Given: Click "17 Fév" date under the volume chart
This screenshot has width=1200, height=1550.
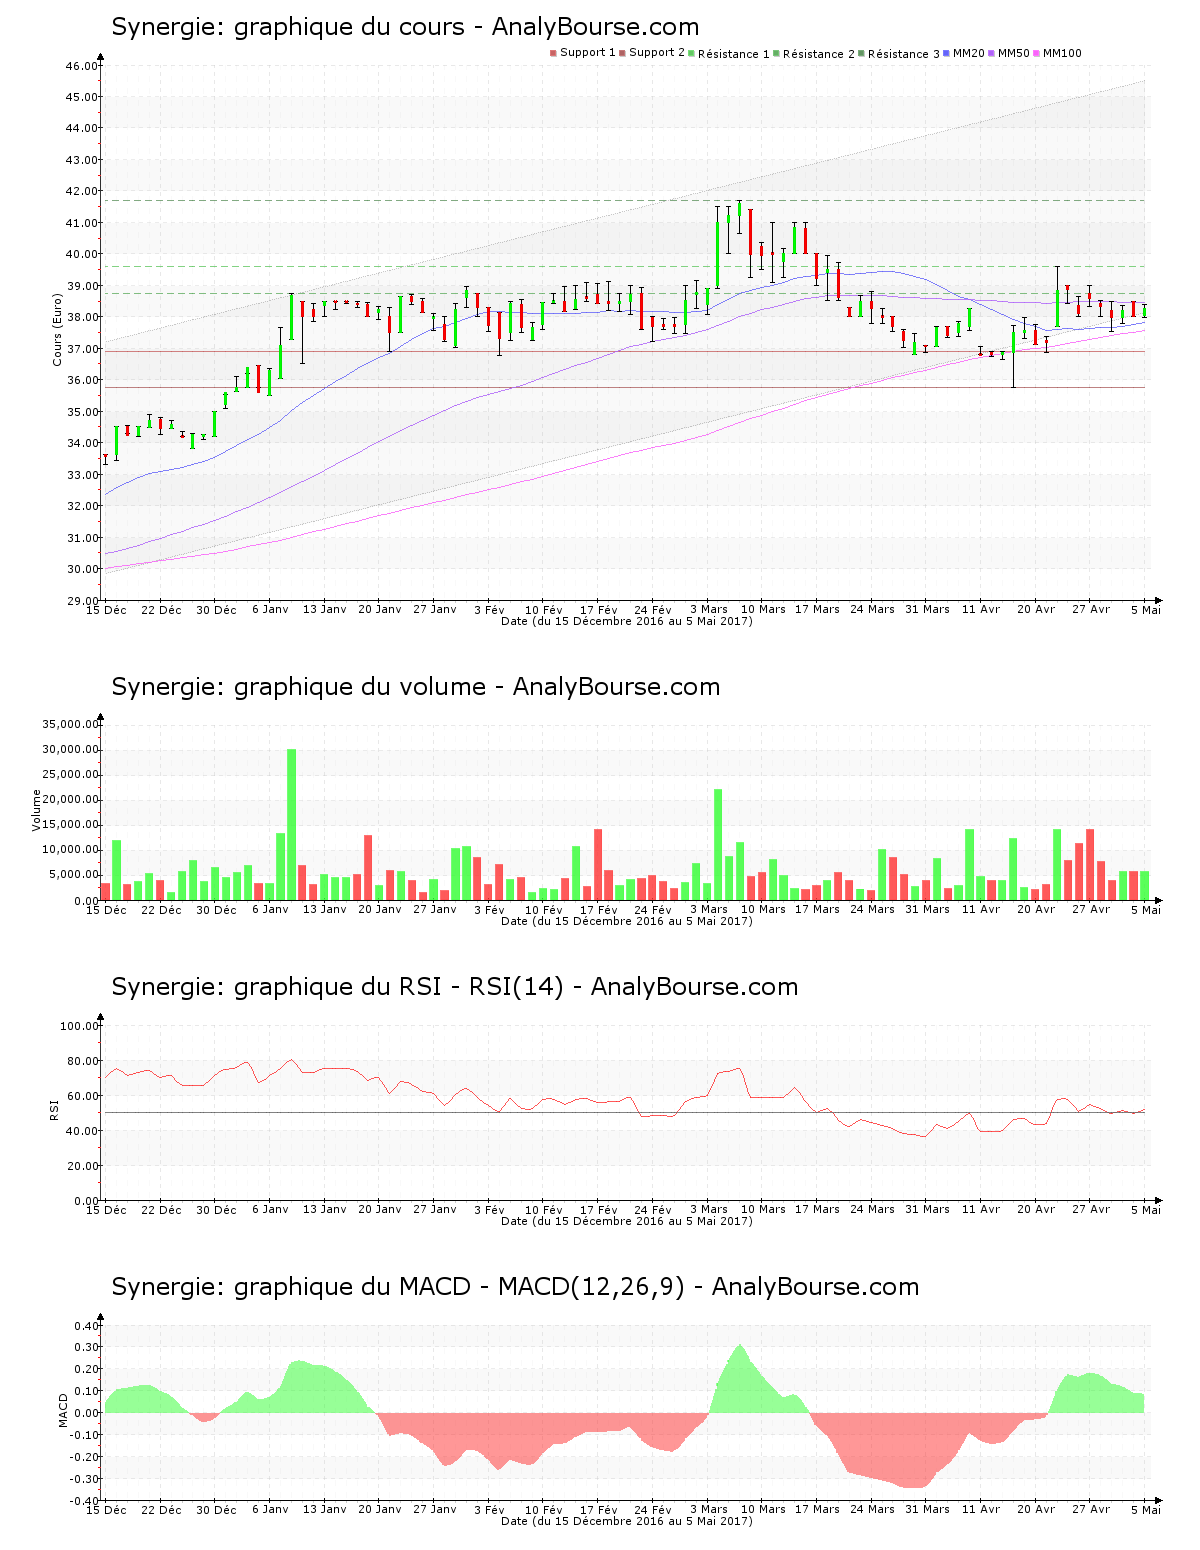Looking at the screenshot, I should tap(599, 910).
